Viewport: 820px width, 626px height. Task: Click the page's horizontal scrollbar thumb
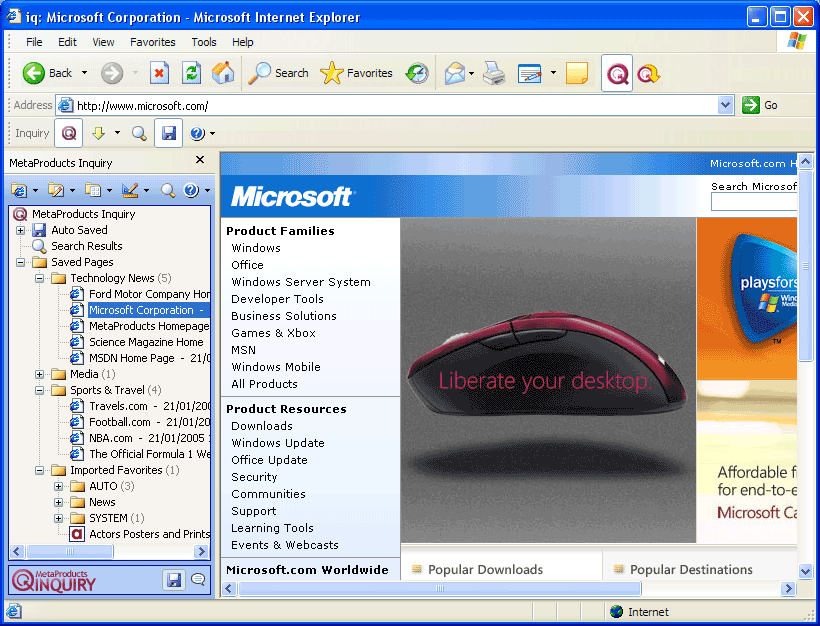coord(439,589)
